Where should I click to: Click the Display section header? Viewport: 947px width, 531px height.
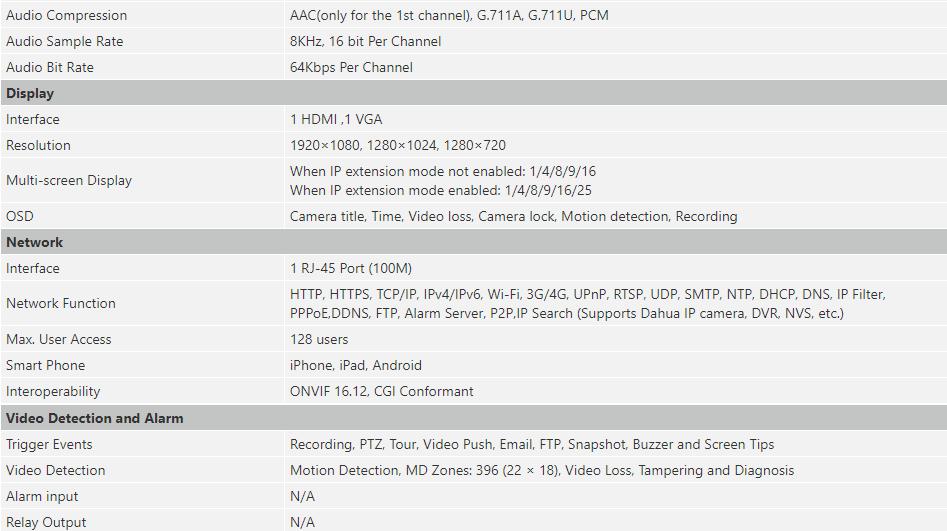tap(474, 93)
